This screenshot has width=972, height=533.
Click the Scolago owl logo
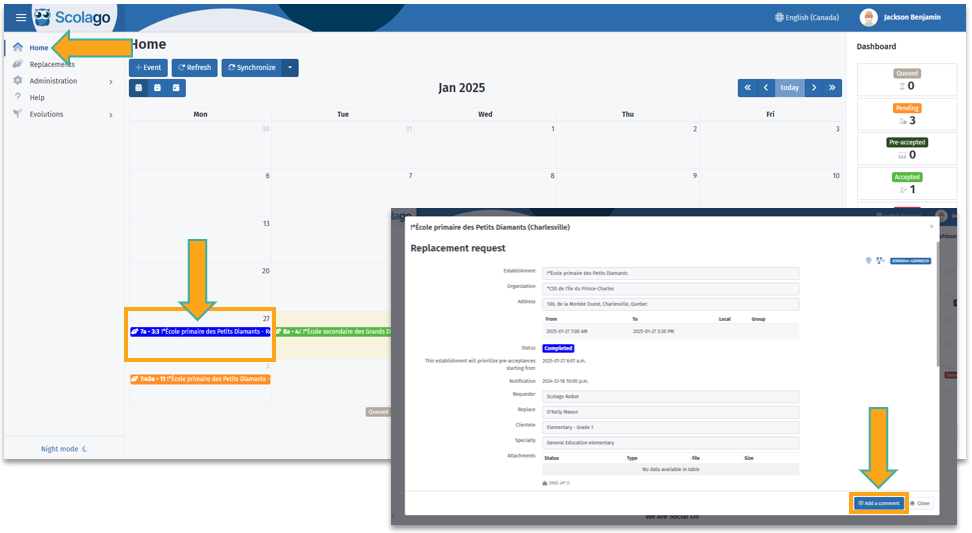(42, 17)
